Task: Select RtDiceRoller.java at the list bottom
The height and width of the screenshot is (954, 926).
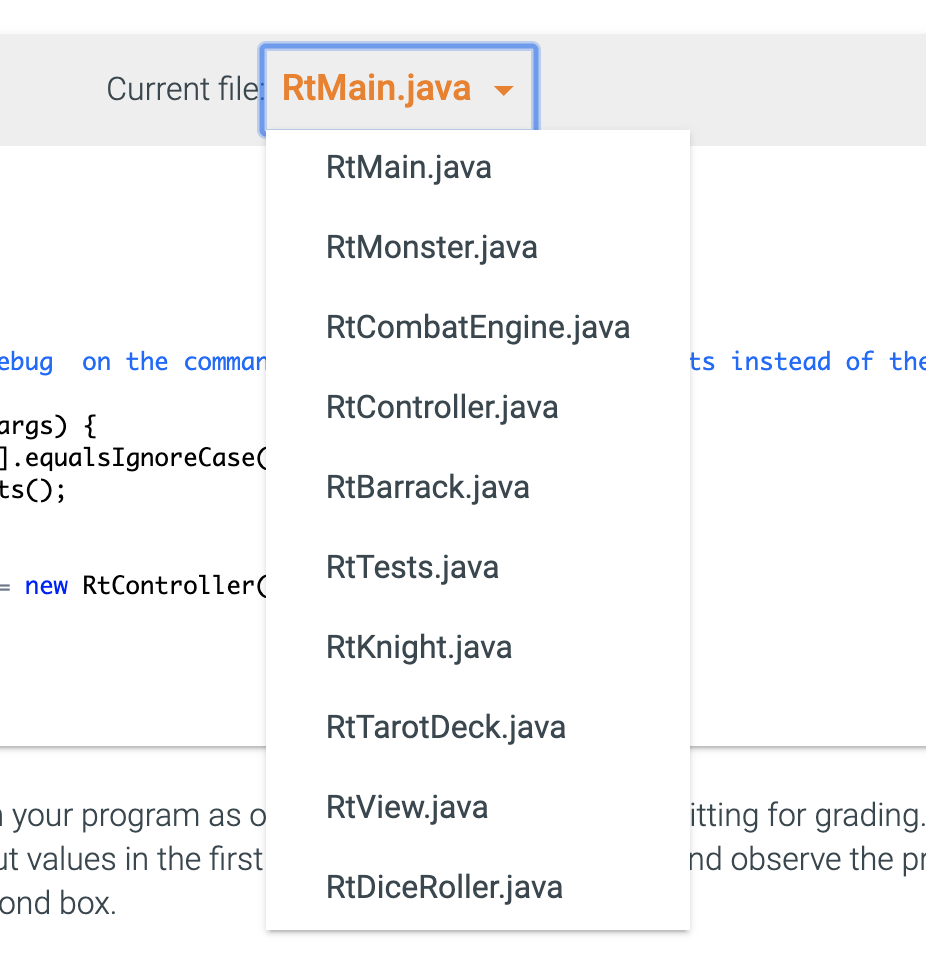Action: pos(444,887)
